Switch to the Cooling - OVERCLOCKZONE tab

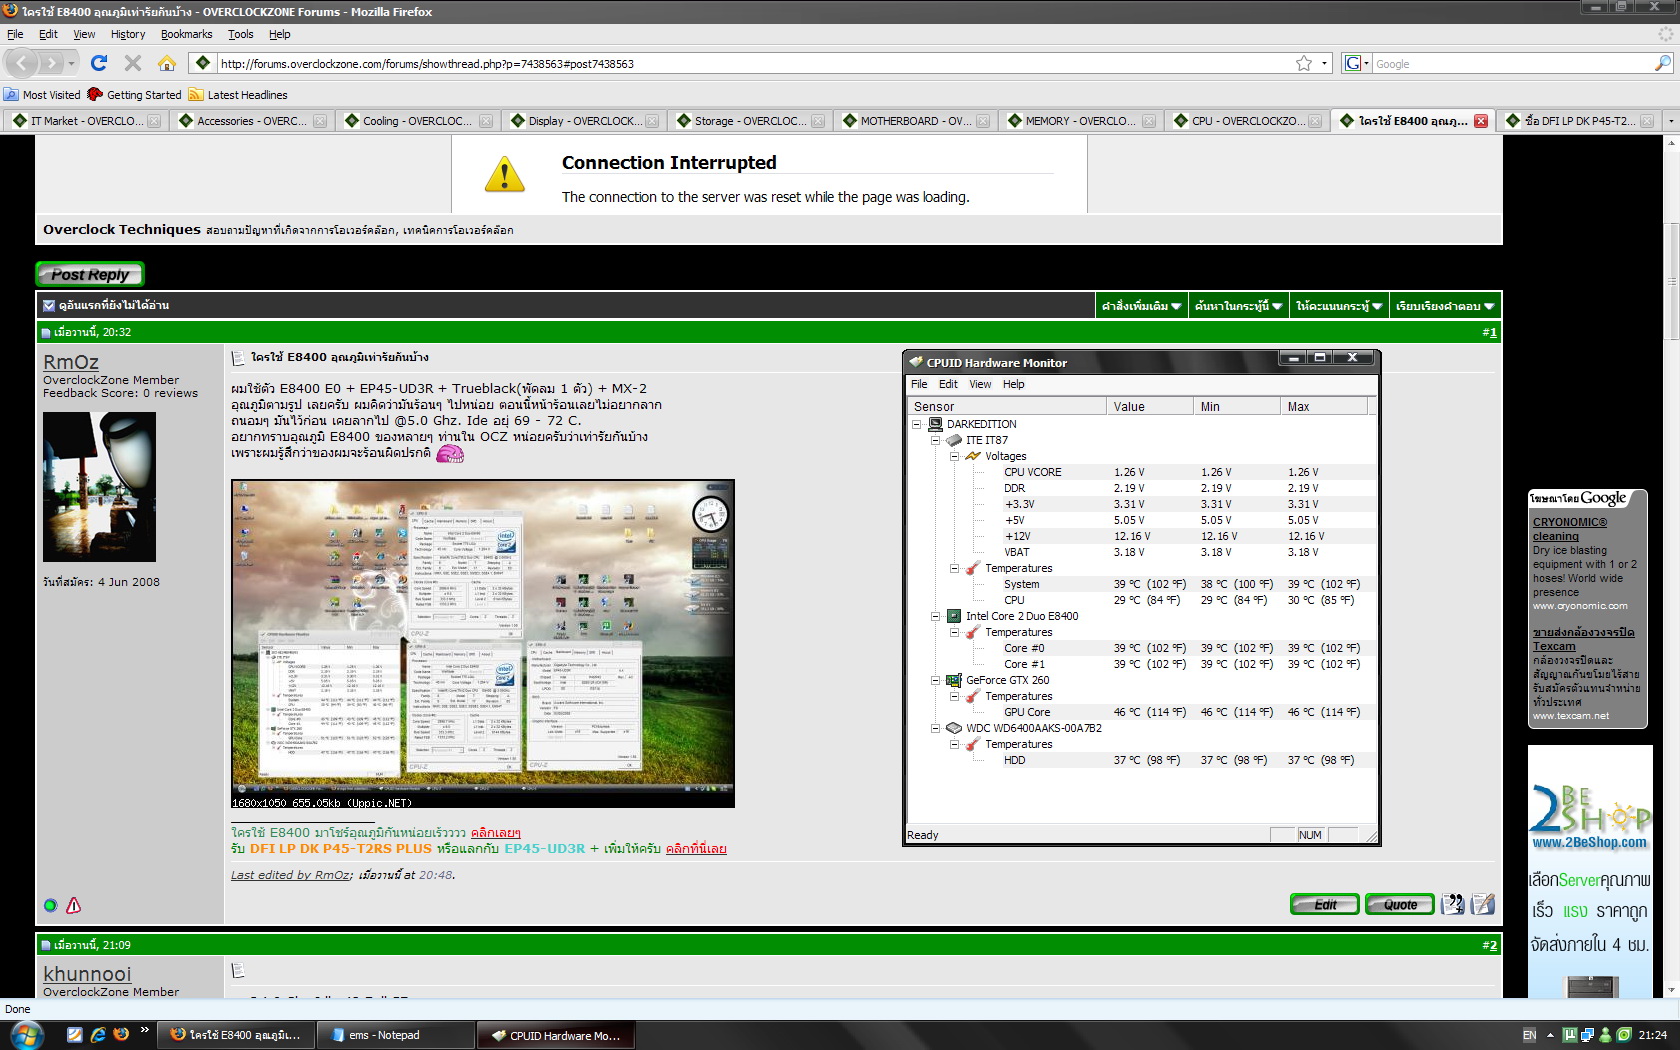pyautogui.click(x=417, y=121)
